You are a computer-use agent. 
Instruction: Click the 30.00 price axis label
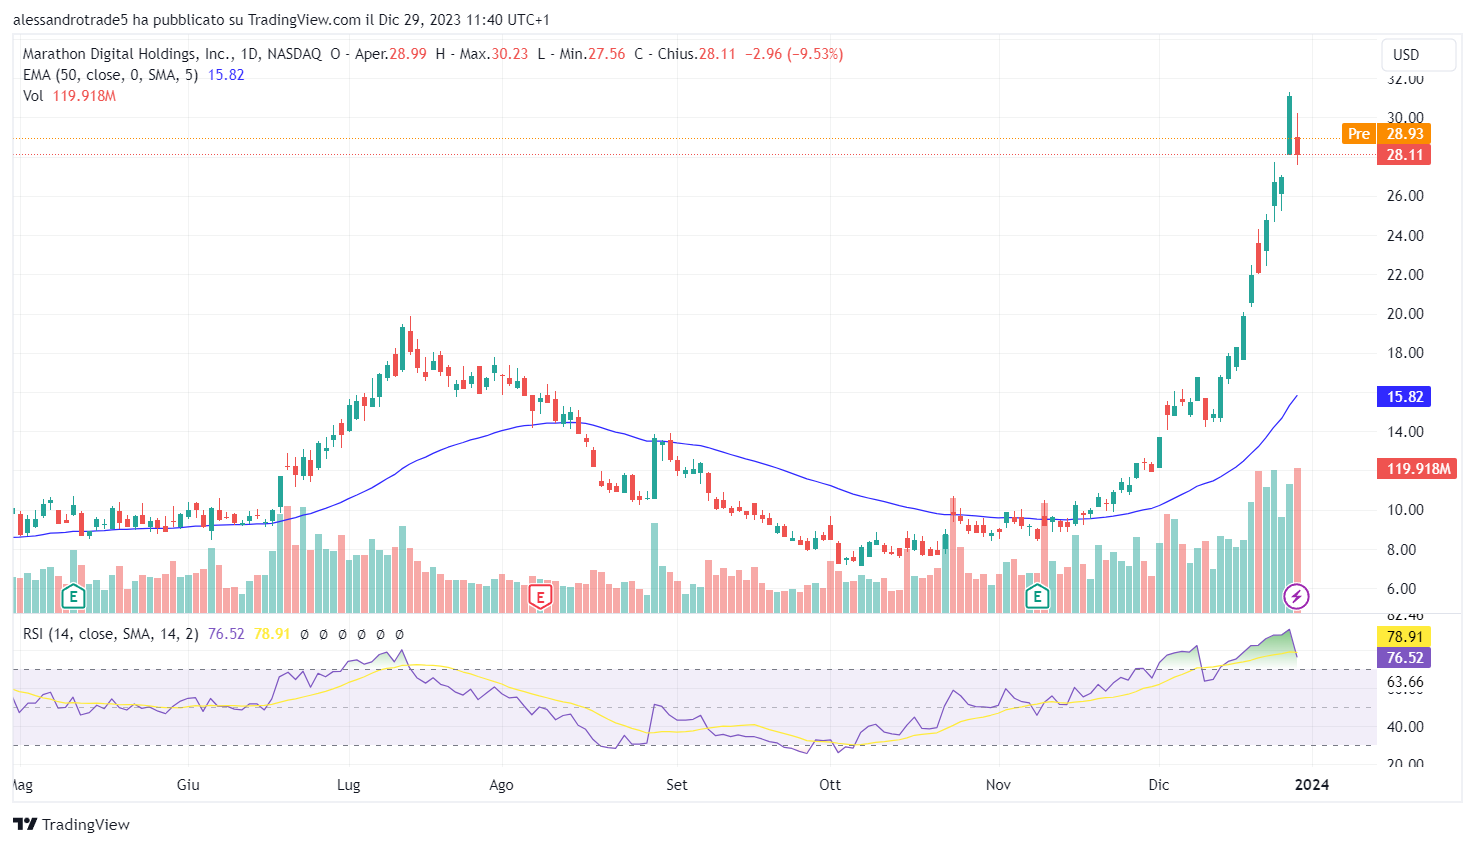coord(1404,117)
